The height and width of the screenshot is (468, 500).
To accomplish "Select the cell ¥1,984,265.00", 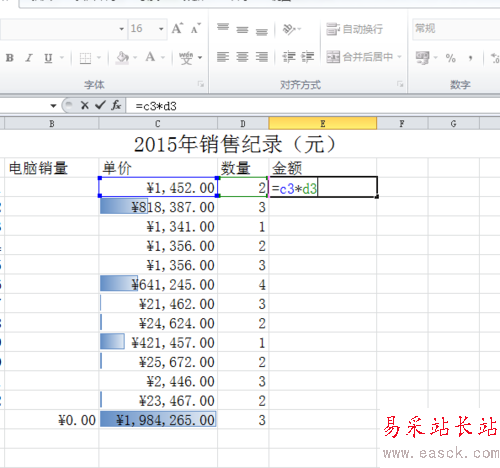I will (158, 419).
